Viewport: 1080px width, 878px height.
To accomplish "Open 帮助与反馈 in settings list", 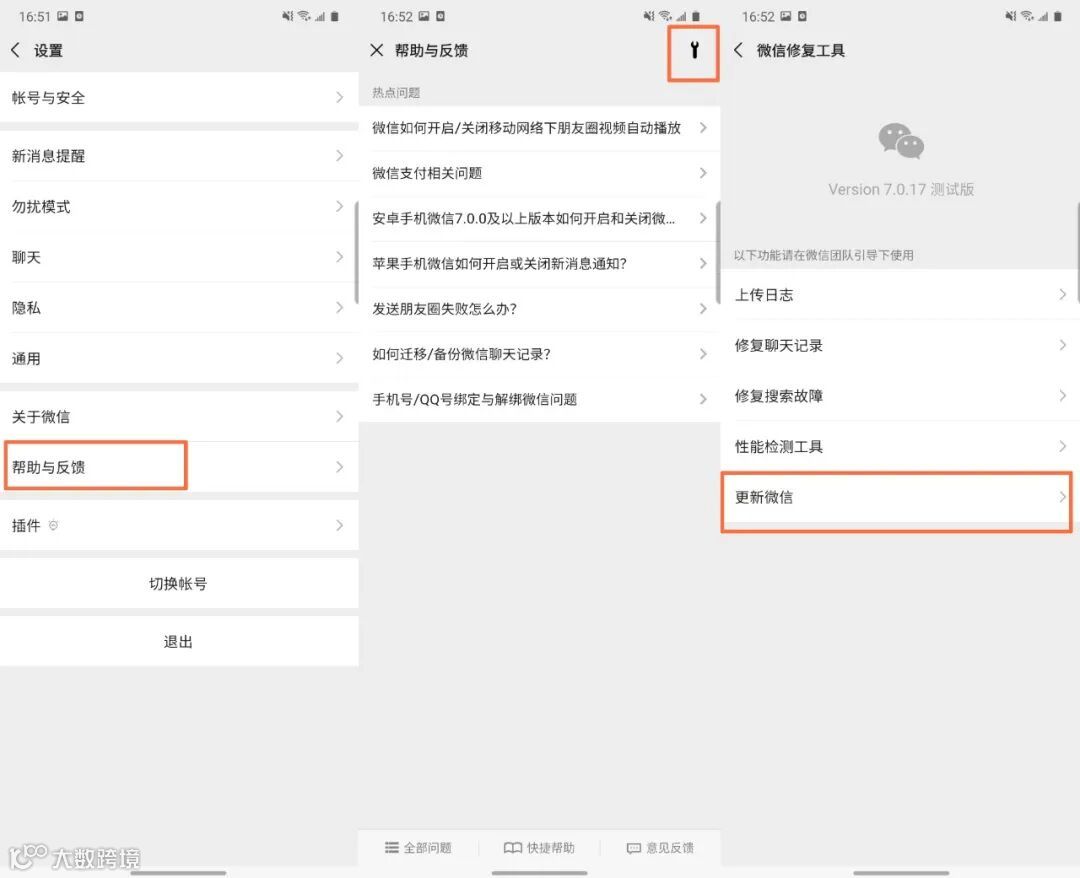I will point(179,467).
